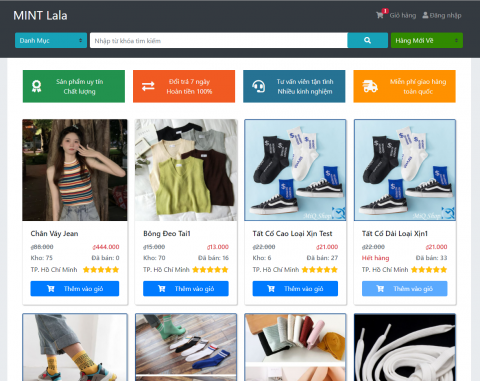Click the Sản phẩm uy tín banner

pyautogui.click(x=74, y=86)
